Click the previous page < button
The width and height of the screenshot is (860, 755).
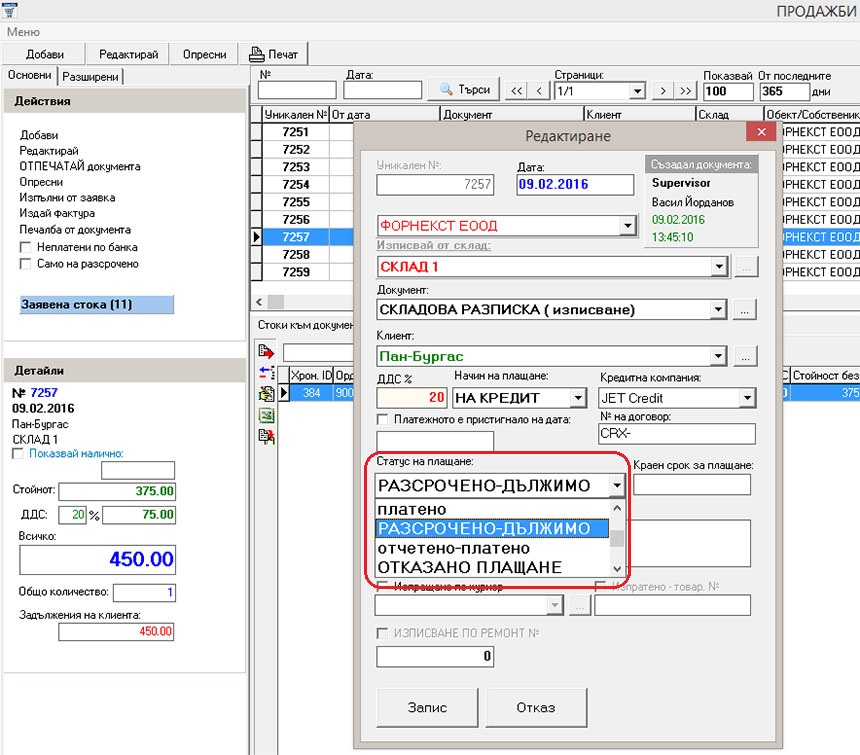pos(539,91)
